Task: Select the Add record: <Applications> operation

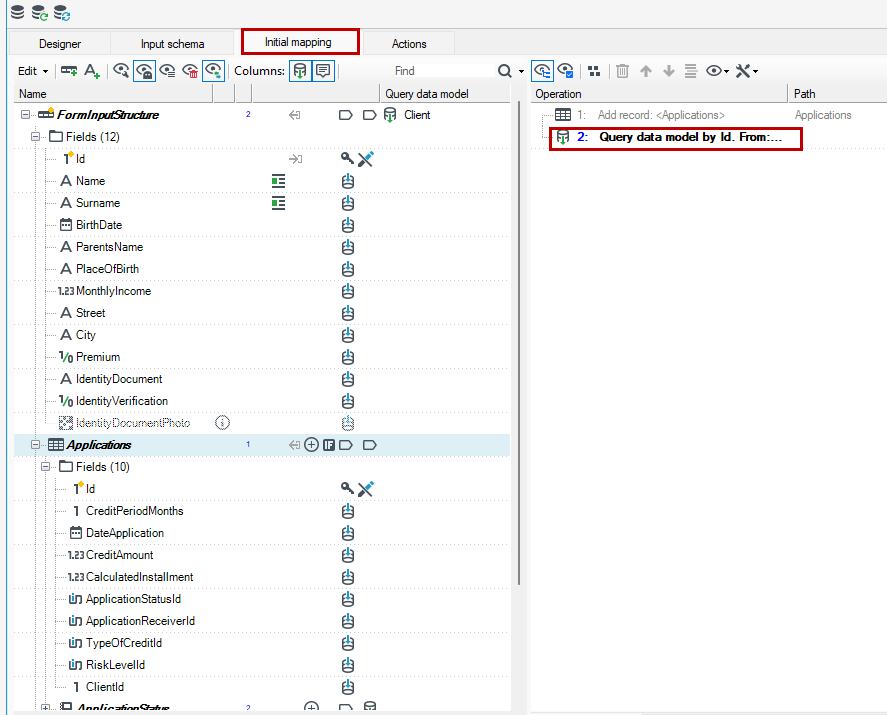Action: (661, 115)
